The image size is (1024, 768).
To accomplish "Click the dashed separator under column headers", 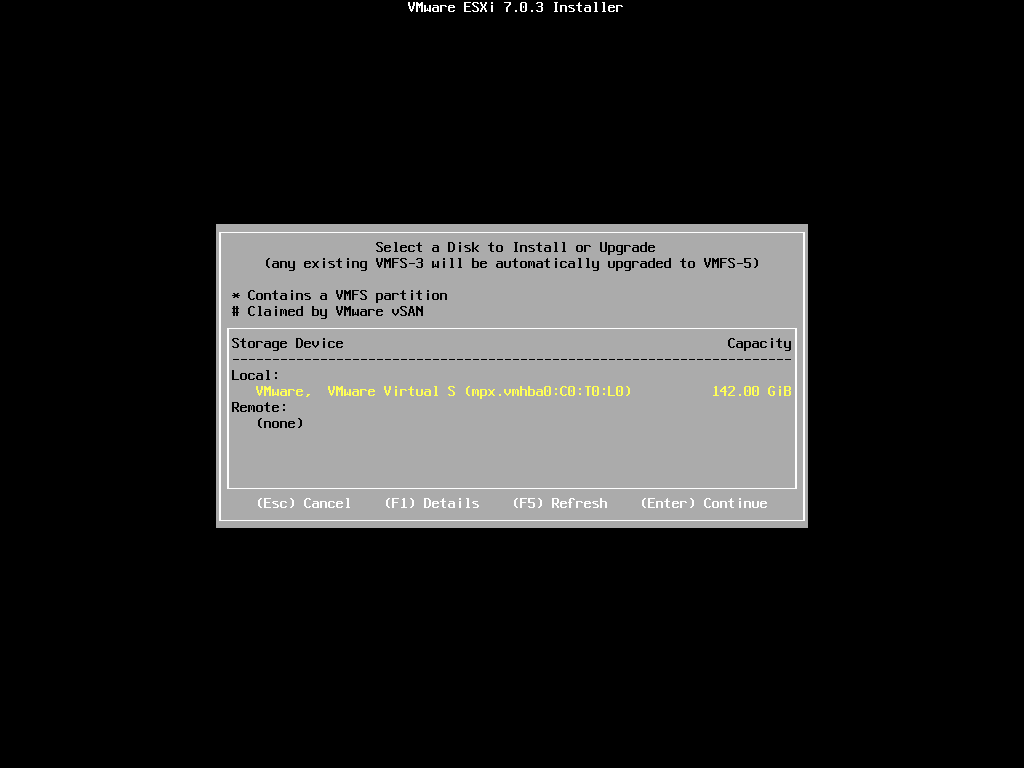I will coord(510,357).
